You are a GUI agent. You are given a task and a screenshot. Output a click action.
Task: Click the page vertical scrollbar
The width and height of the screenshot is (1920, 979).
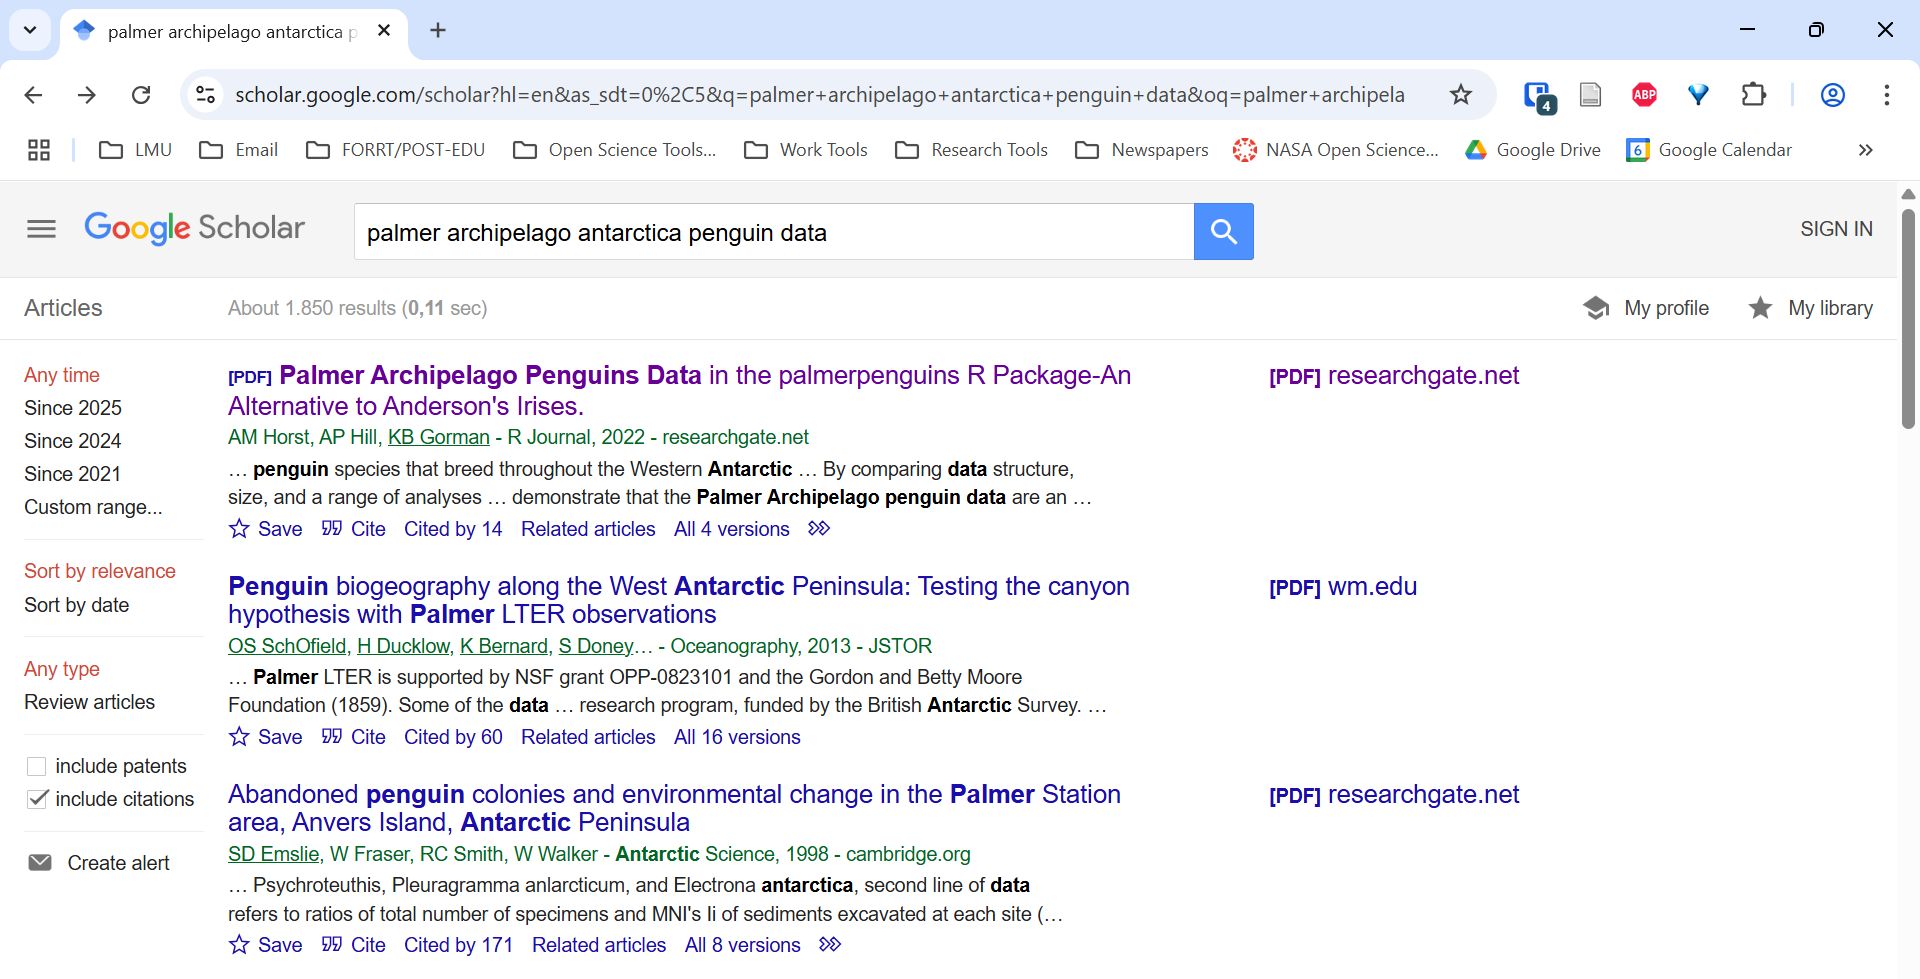[1908, 320]
